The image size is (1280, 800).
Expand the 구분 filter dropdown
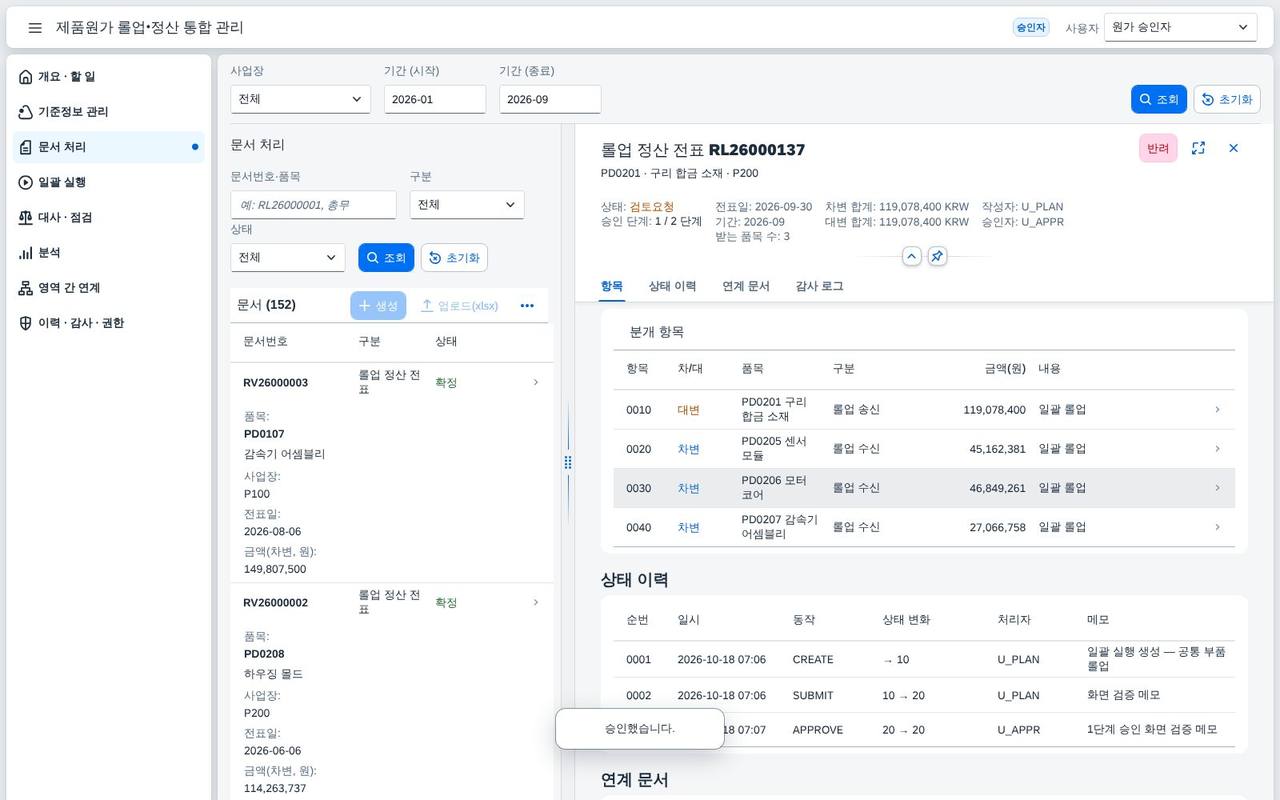466,205
